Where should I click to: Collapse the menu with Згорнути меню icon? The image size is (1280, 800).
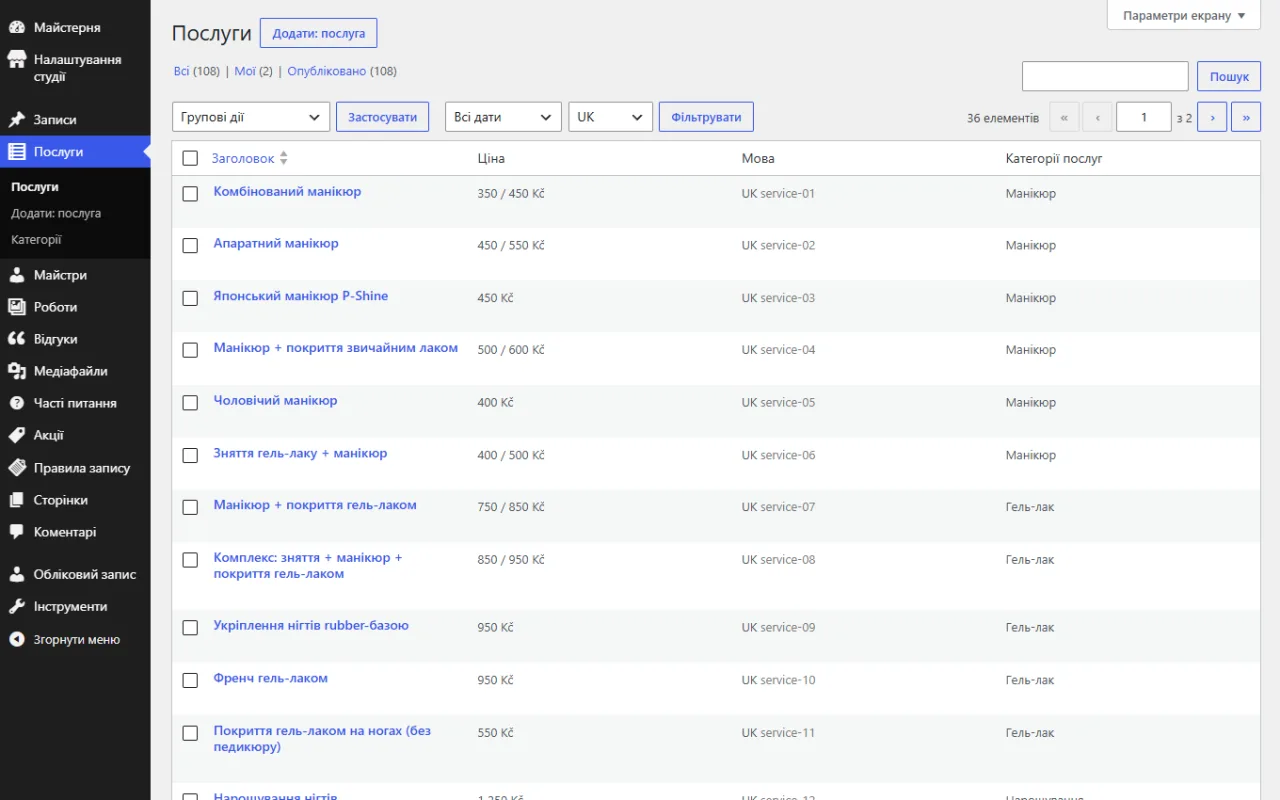click(x=17, y=639)
